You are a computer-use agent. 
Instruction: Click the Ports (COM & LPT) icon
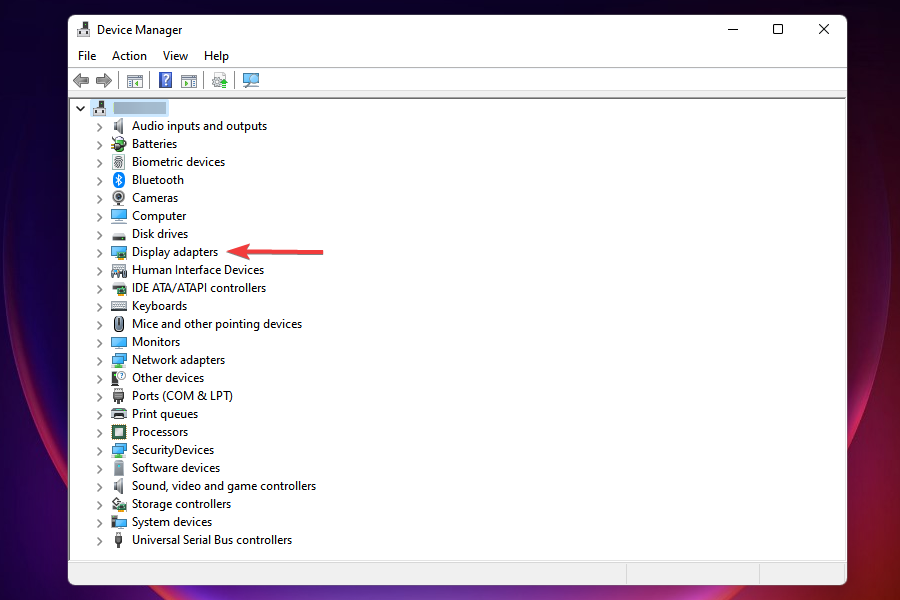[119, 396]
